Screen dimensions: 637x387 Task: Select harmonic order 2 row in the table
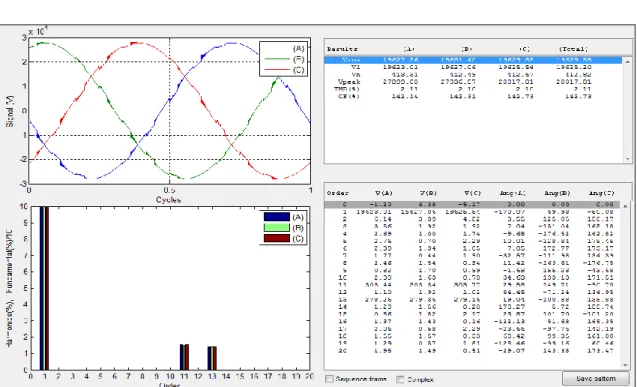pos(472,219)
